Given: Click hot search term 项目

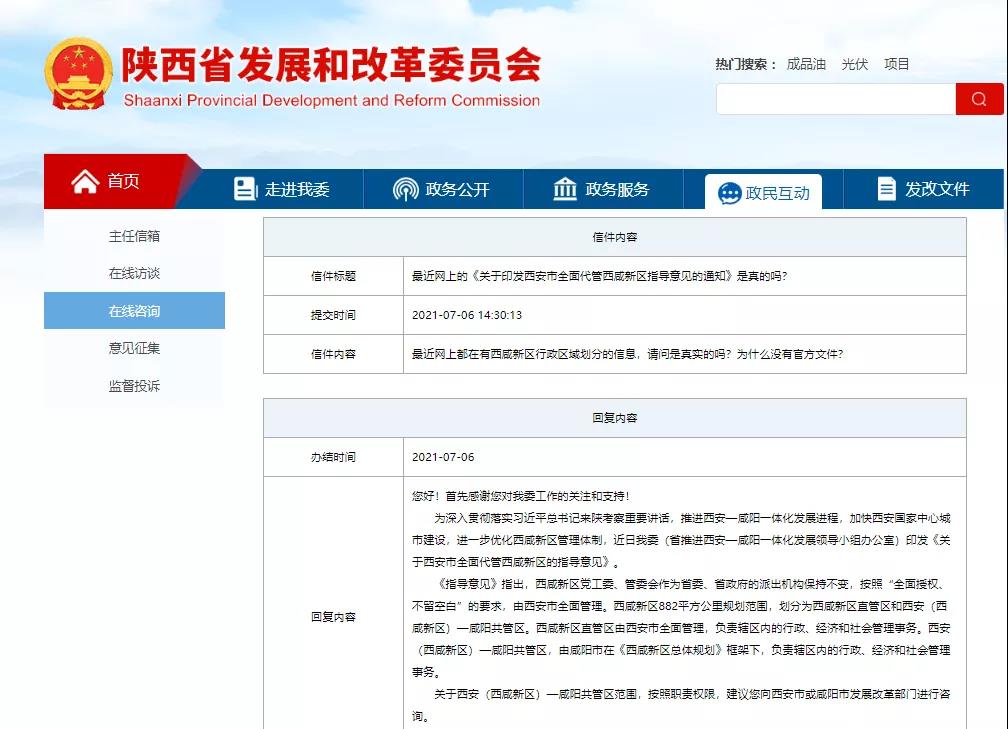Looking at the screenshot, I should click(897, 64).
